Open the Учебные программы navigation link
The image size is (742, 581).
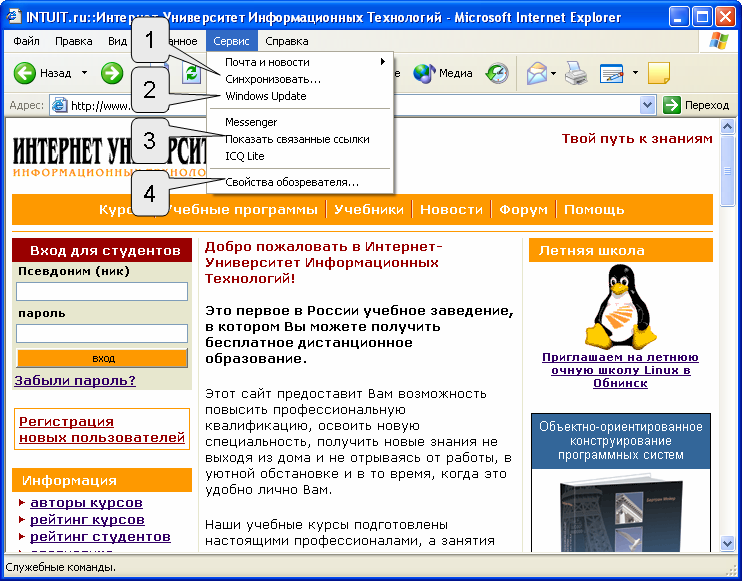point(243,210)
